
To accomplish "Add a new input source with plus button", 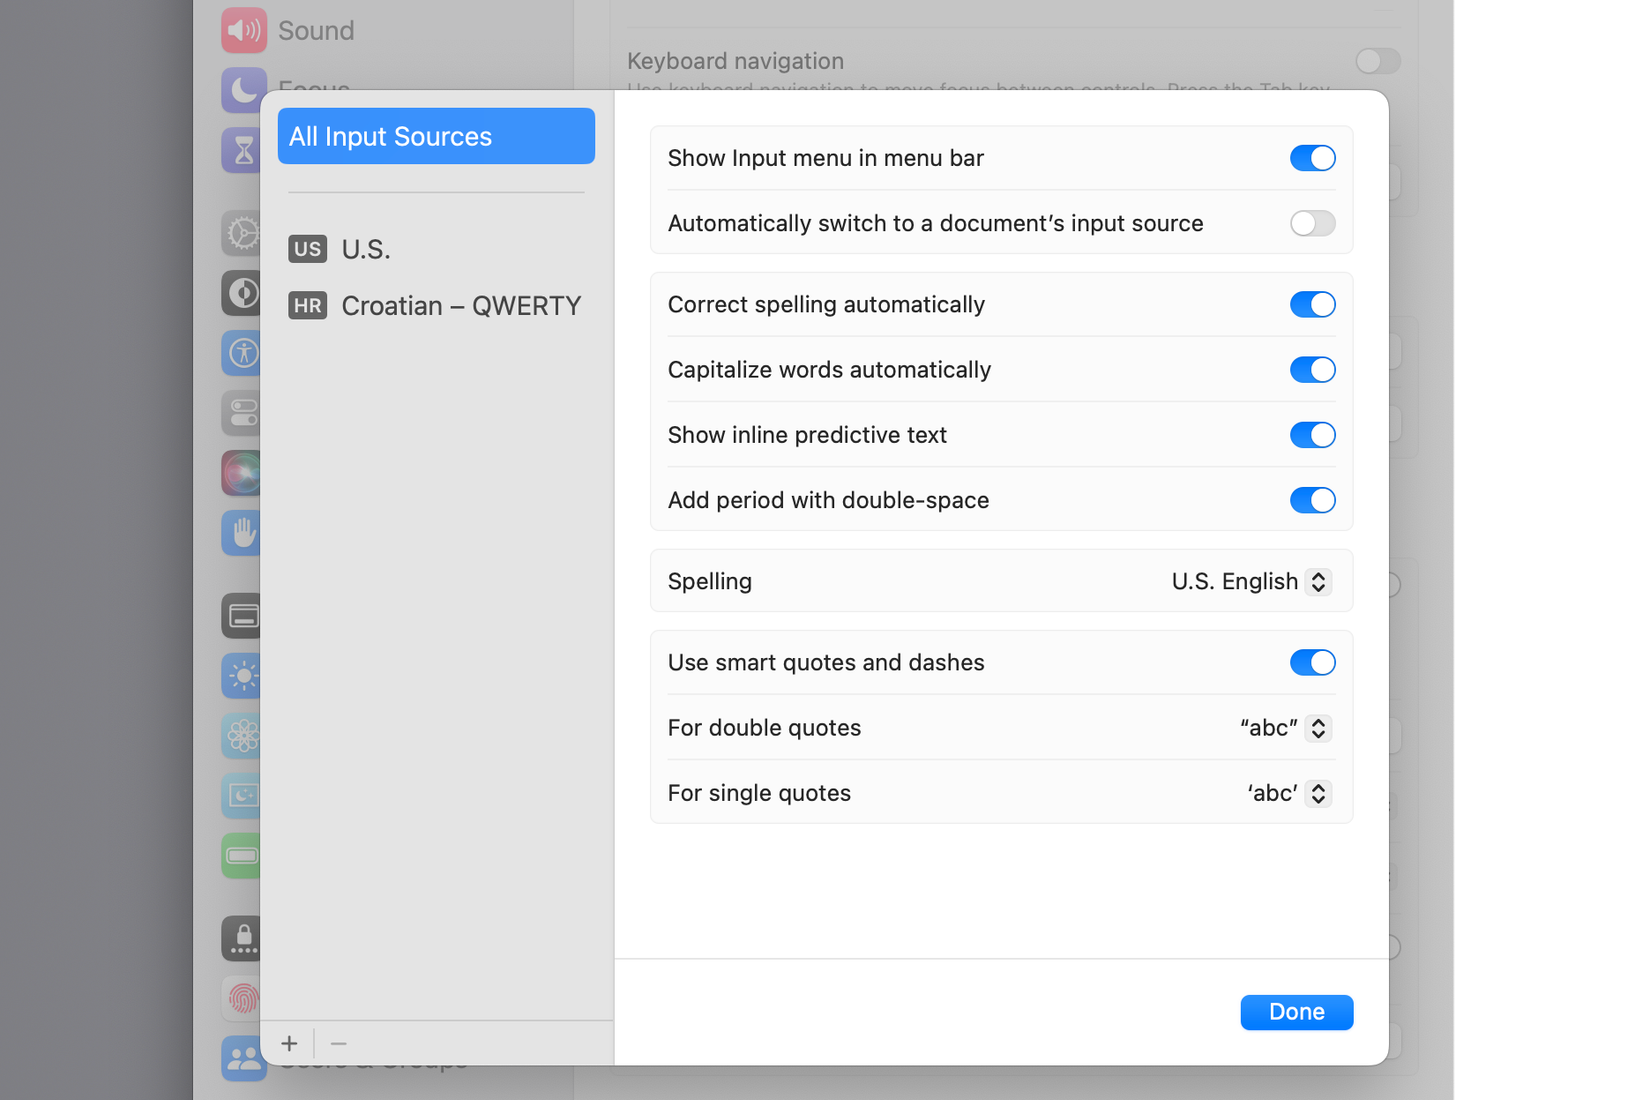I will [x=289, y=1043].
